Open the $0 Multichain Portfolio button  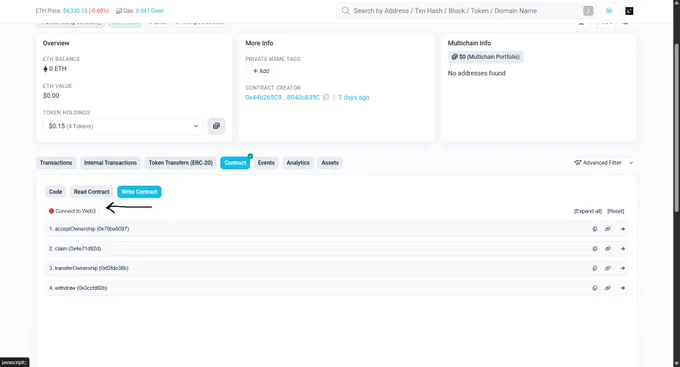tap(485, 57)
